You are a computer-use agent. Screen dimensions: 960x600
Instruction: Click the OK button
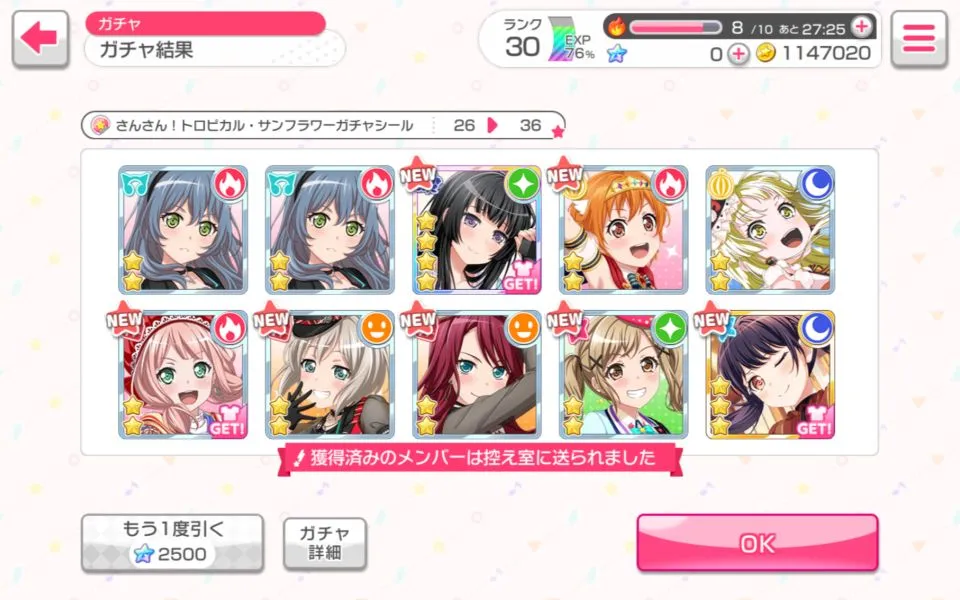point(757,542)
